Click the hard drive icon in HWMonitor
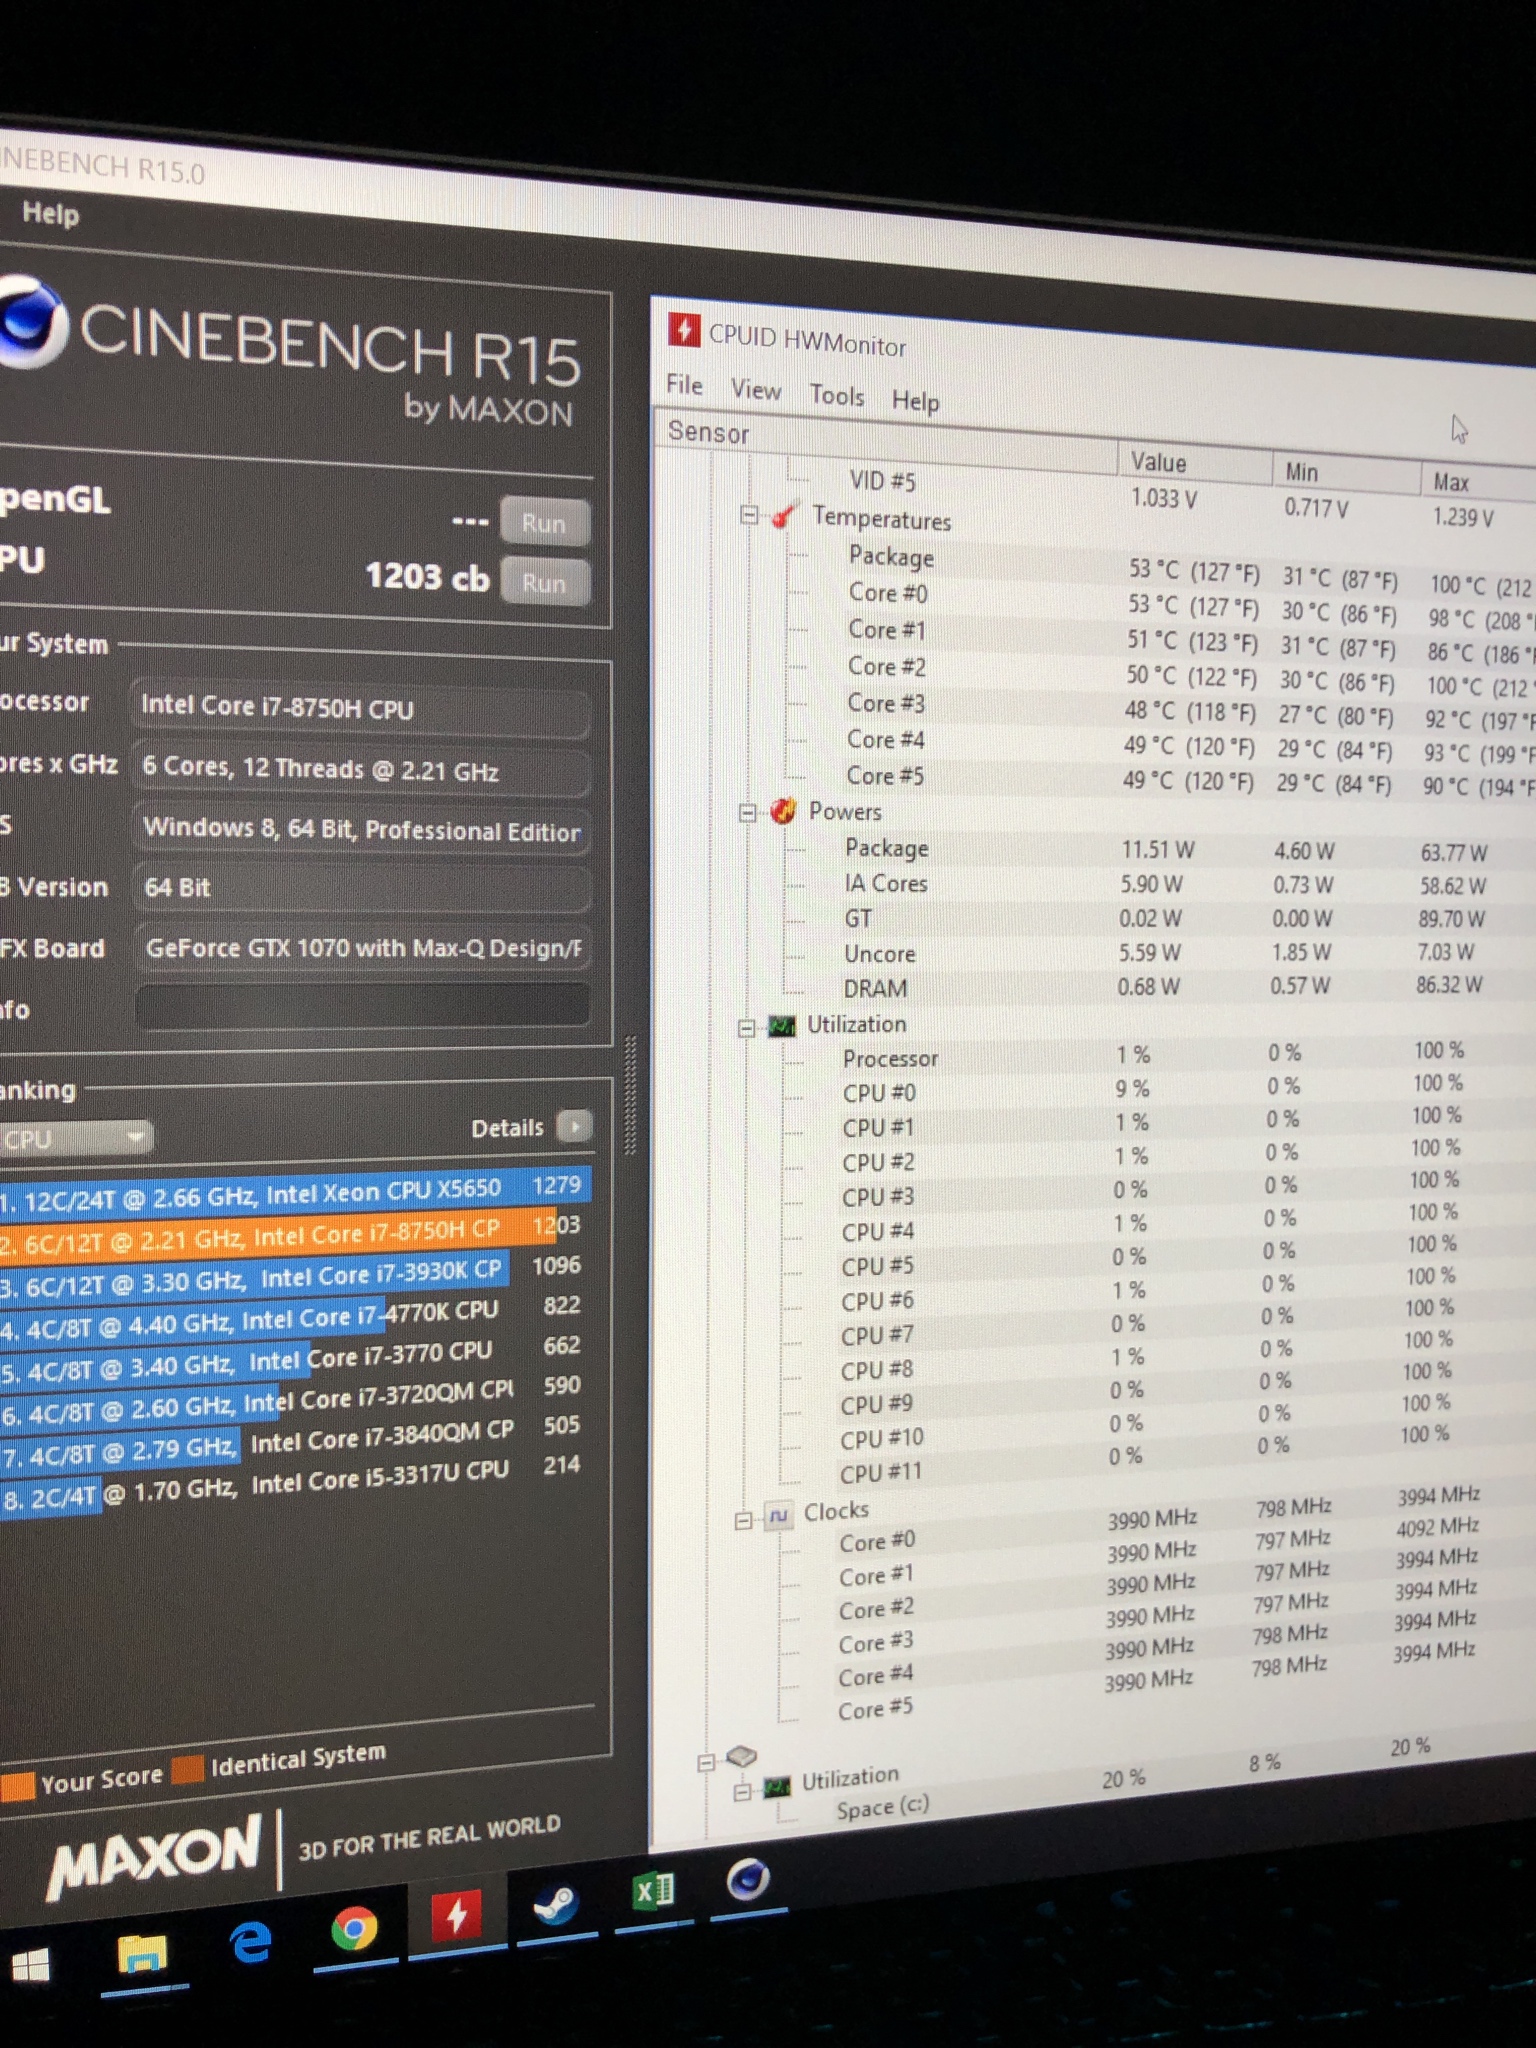The image size is (1536, 2048). [741, 1755]
